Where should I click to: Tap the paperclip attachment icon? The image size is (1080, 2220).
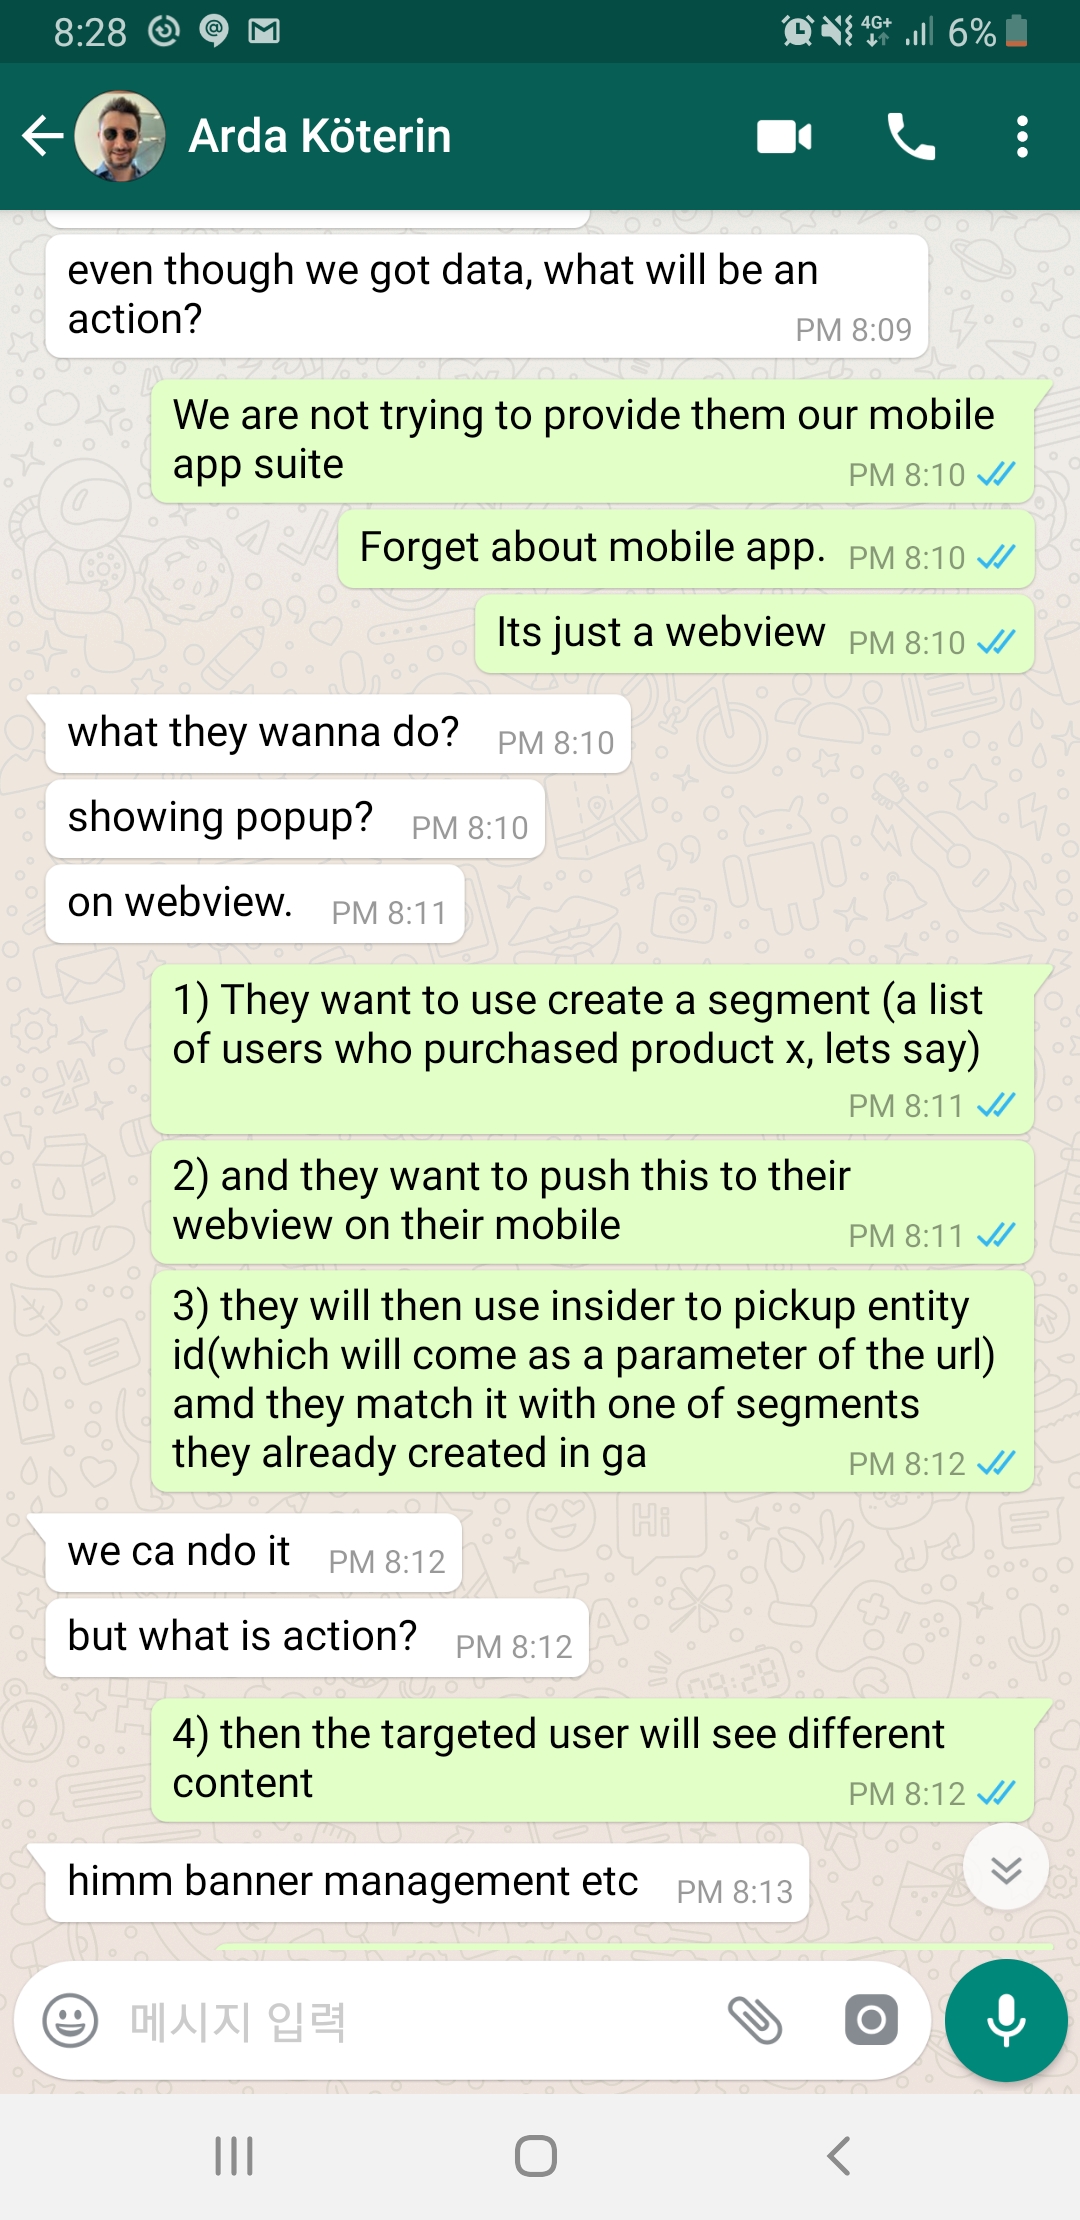coord(755,2020)
